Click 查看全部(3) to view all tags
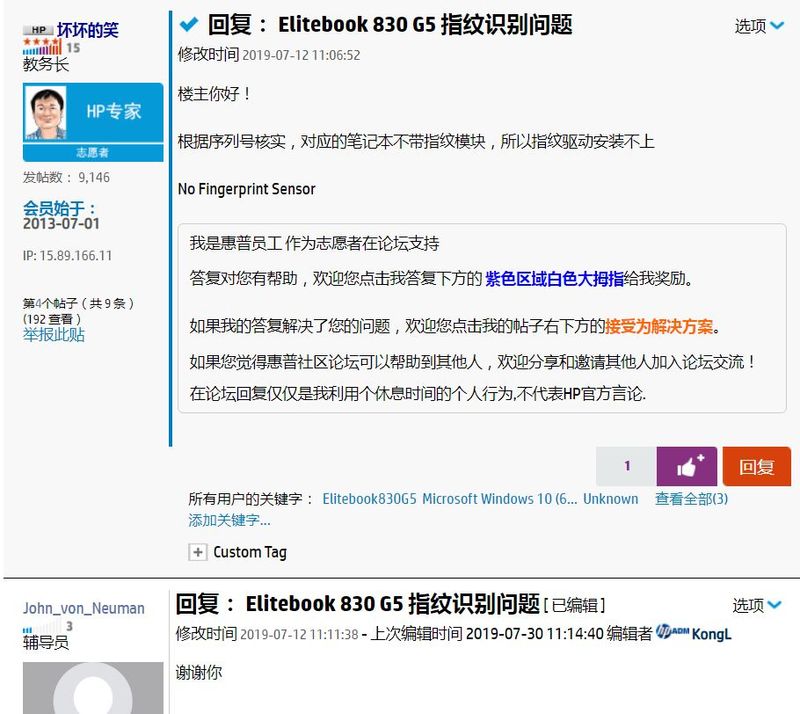 pyautogui.click(x=691, y=499)
